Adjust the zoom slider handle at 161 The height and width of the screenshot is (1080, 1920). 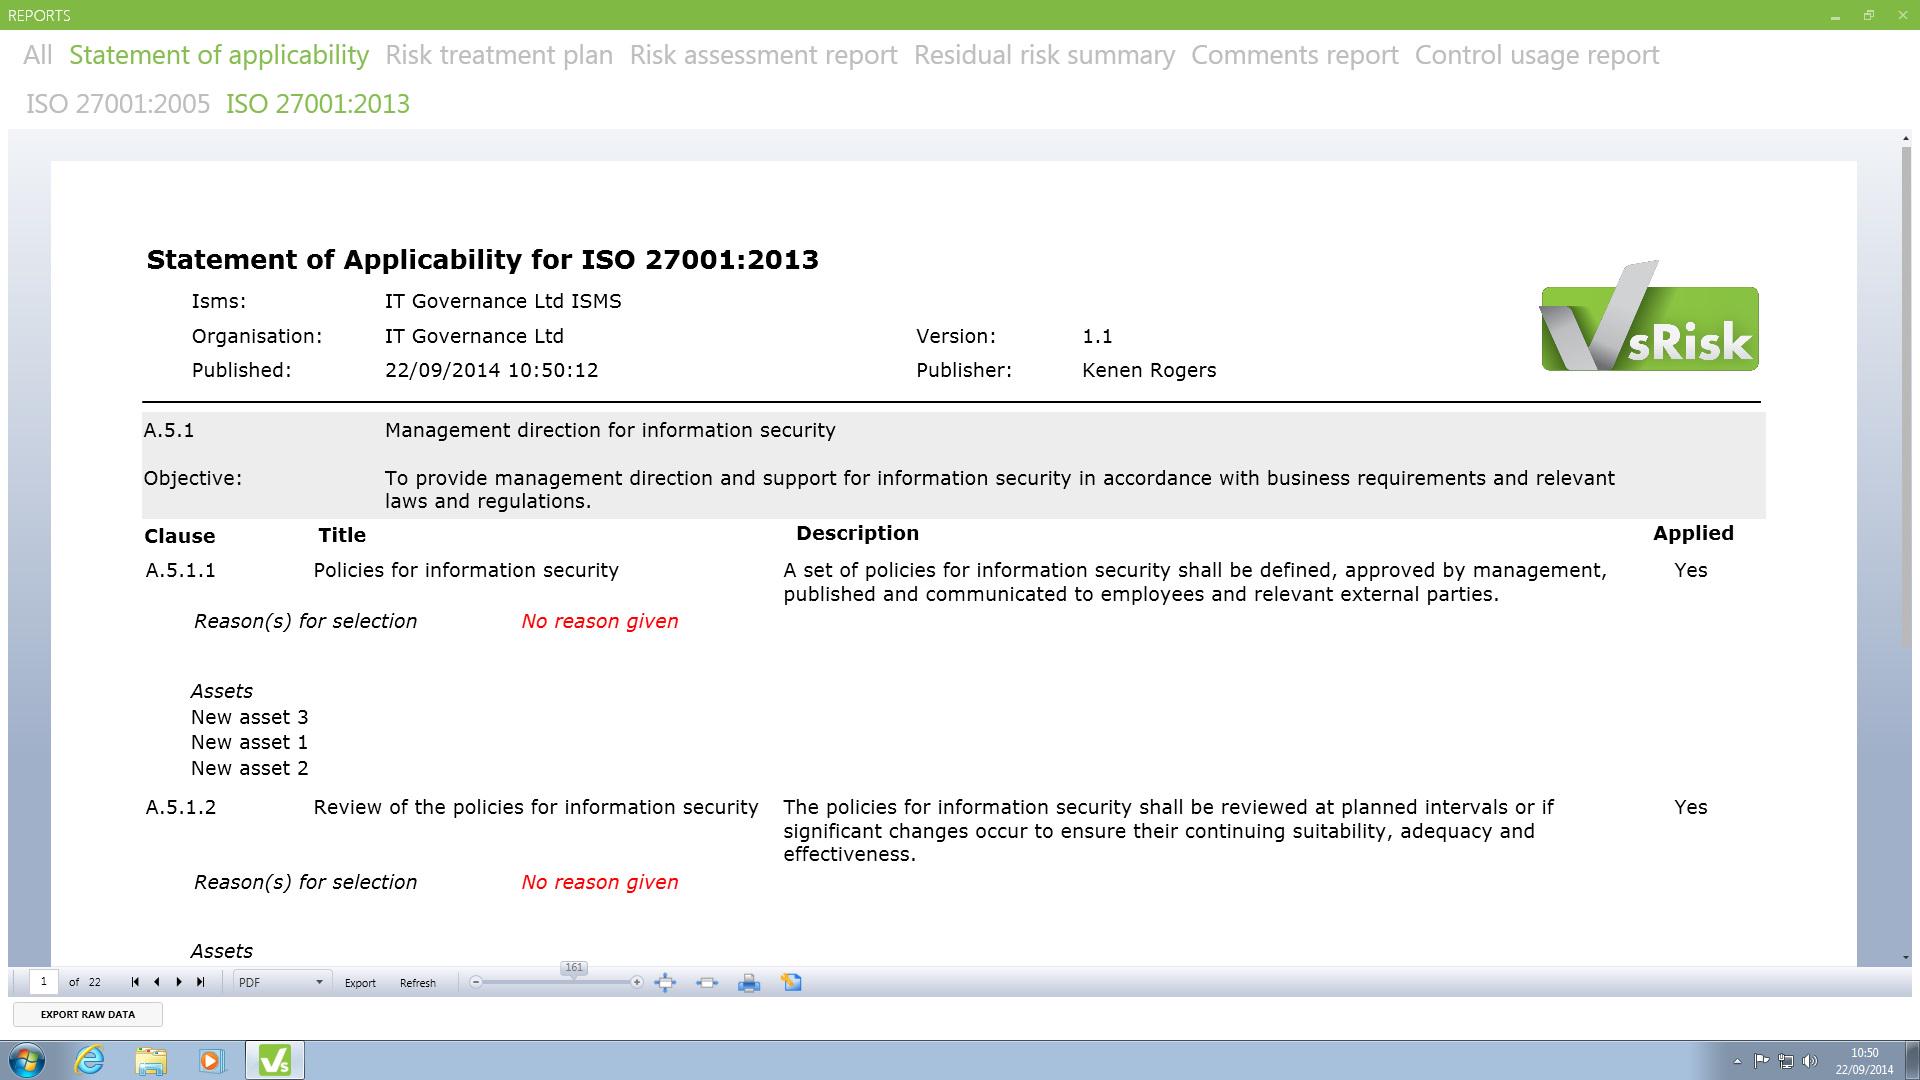coord(574,970)
